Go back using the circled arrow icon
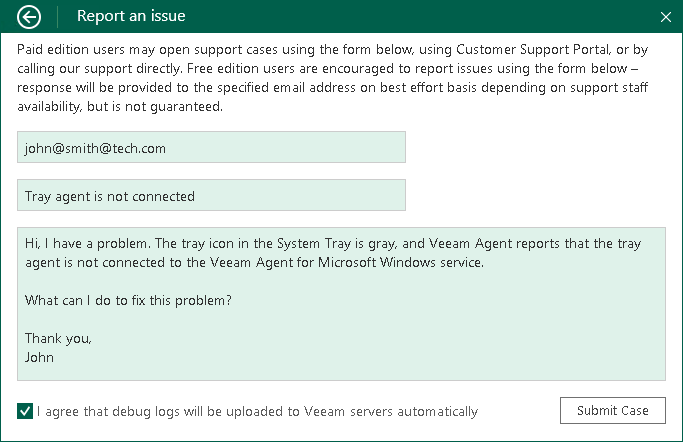This screenshot has width=683, height=442. coord(30,16)
